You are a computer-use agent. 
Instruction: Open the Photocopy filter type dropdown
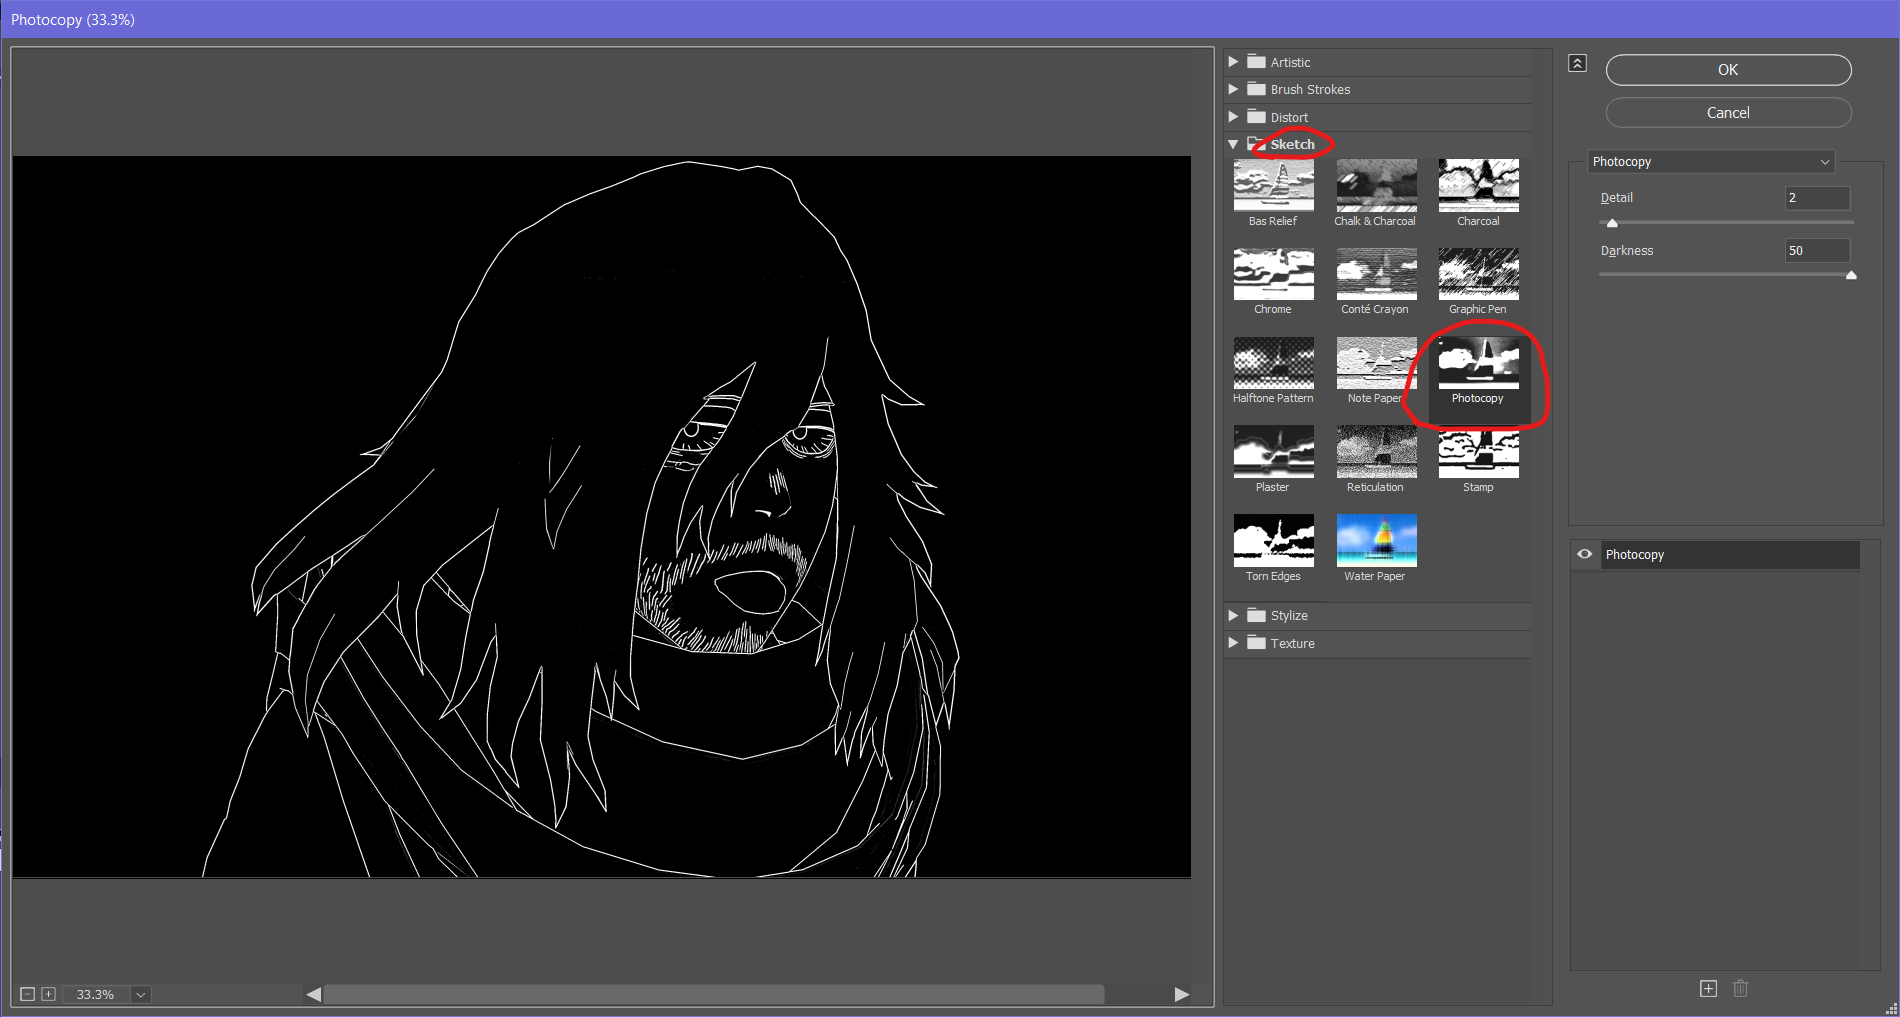[1711, 161]
